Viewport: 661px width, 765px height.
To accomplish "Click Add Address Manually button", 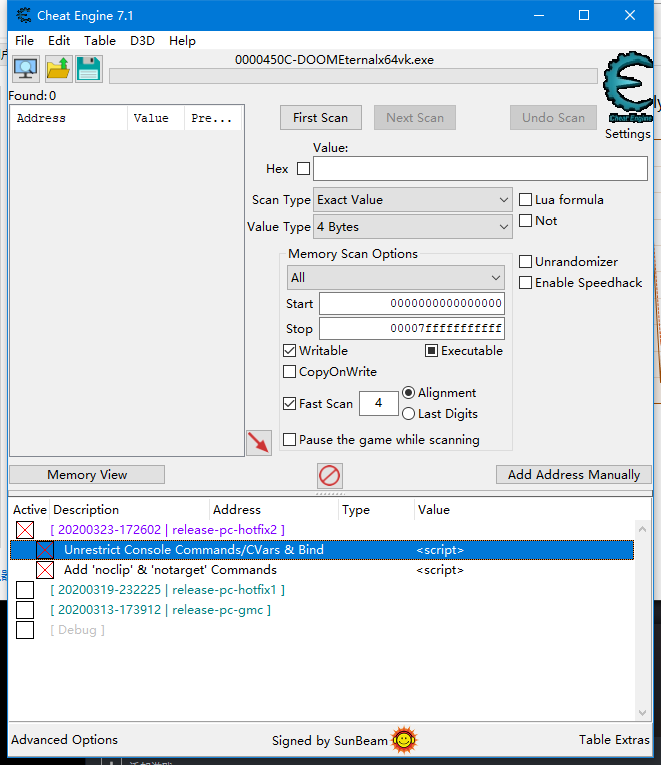I will click(x=574, y=475).
